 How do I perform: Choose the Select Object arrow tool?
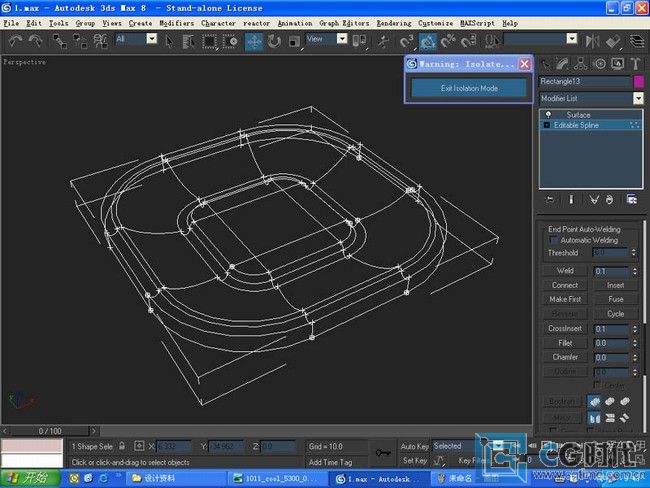click(x=169, y=41)
